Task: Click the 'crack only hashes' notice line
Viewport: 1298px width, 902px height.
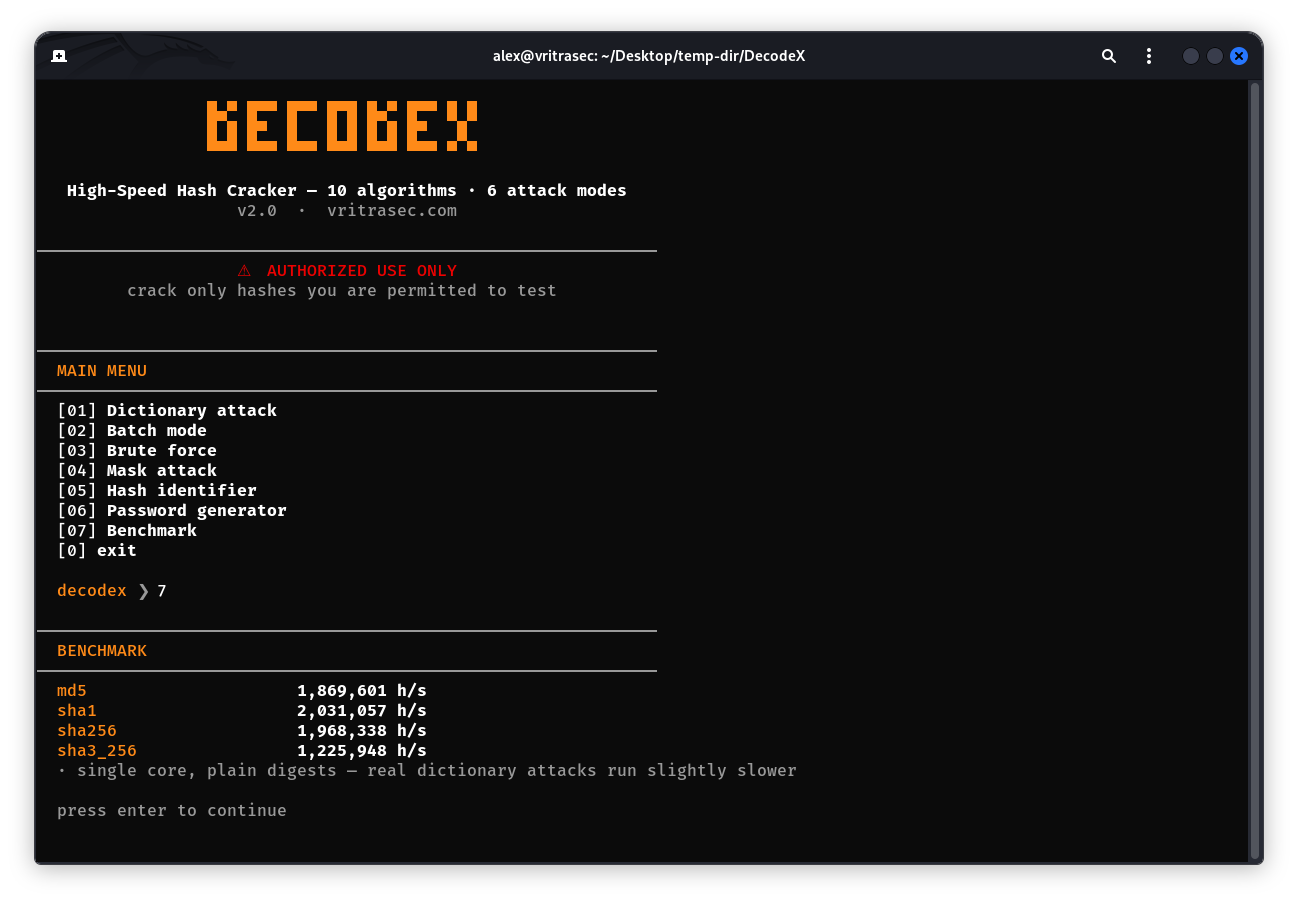Action: pos(342,291)
